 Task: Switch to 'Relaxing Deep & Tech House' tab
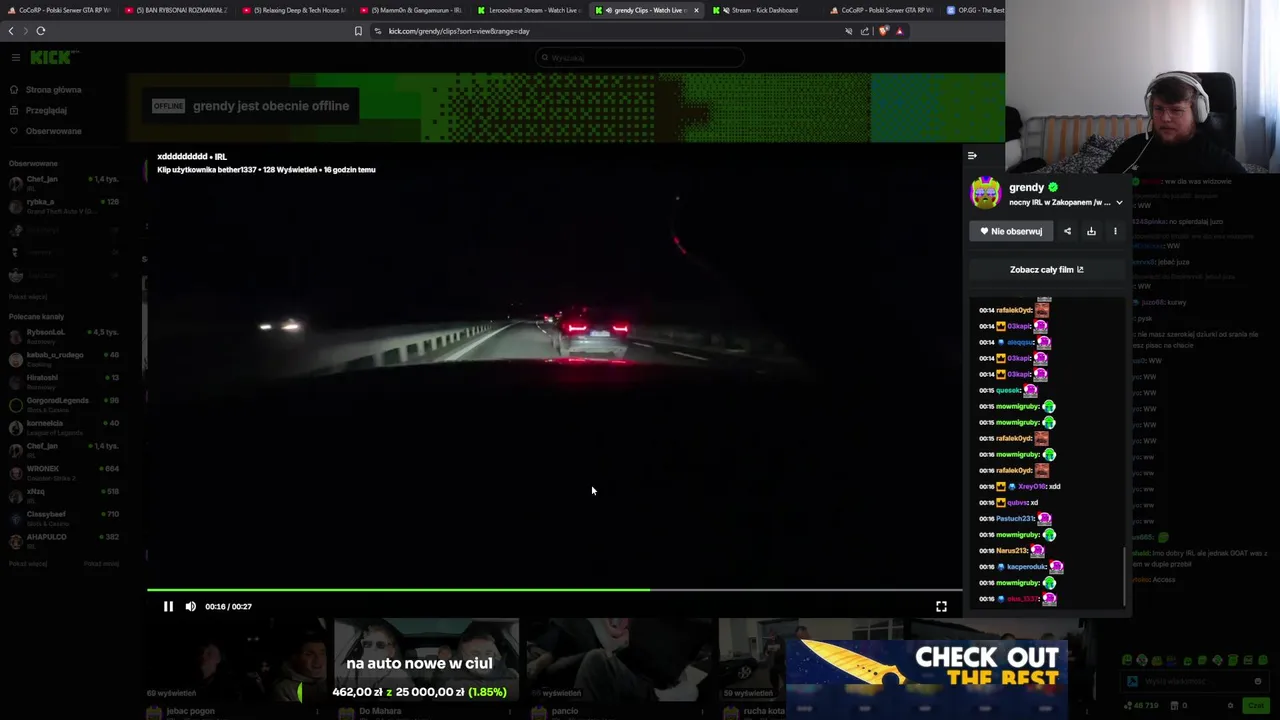pyautogui.click(x=294, y=10)
